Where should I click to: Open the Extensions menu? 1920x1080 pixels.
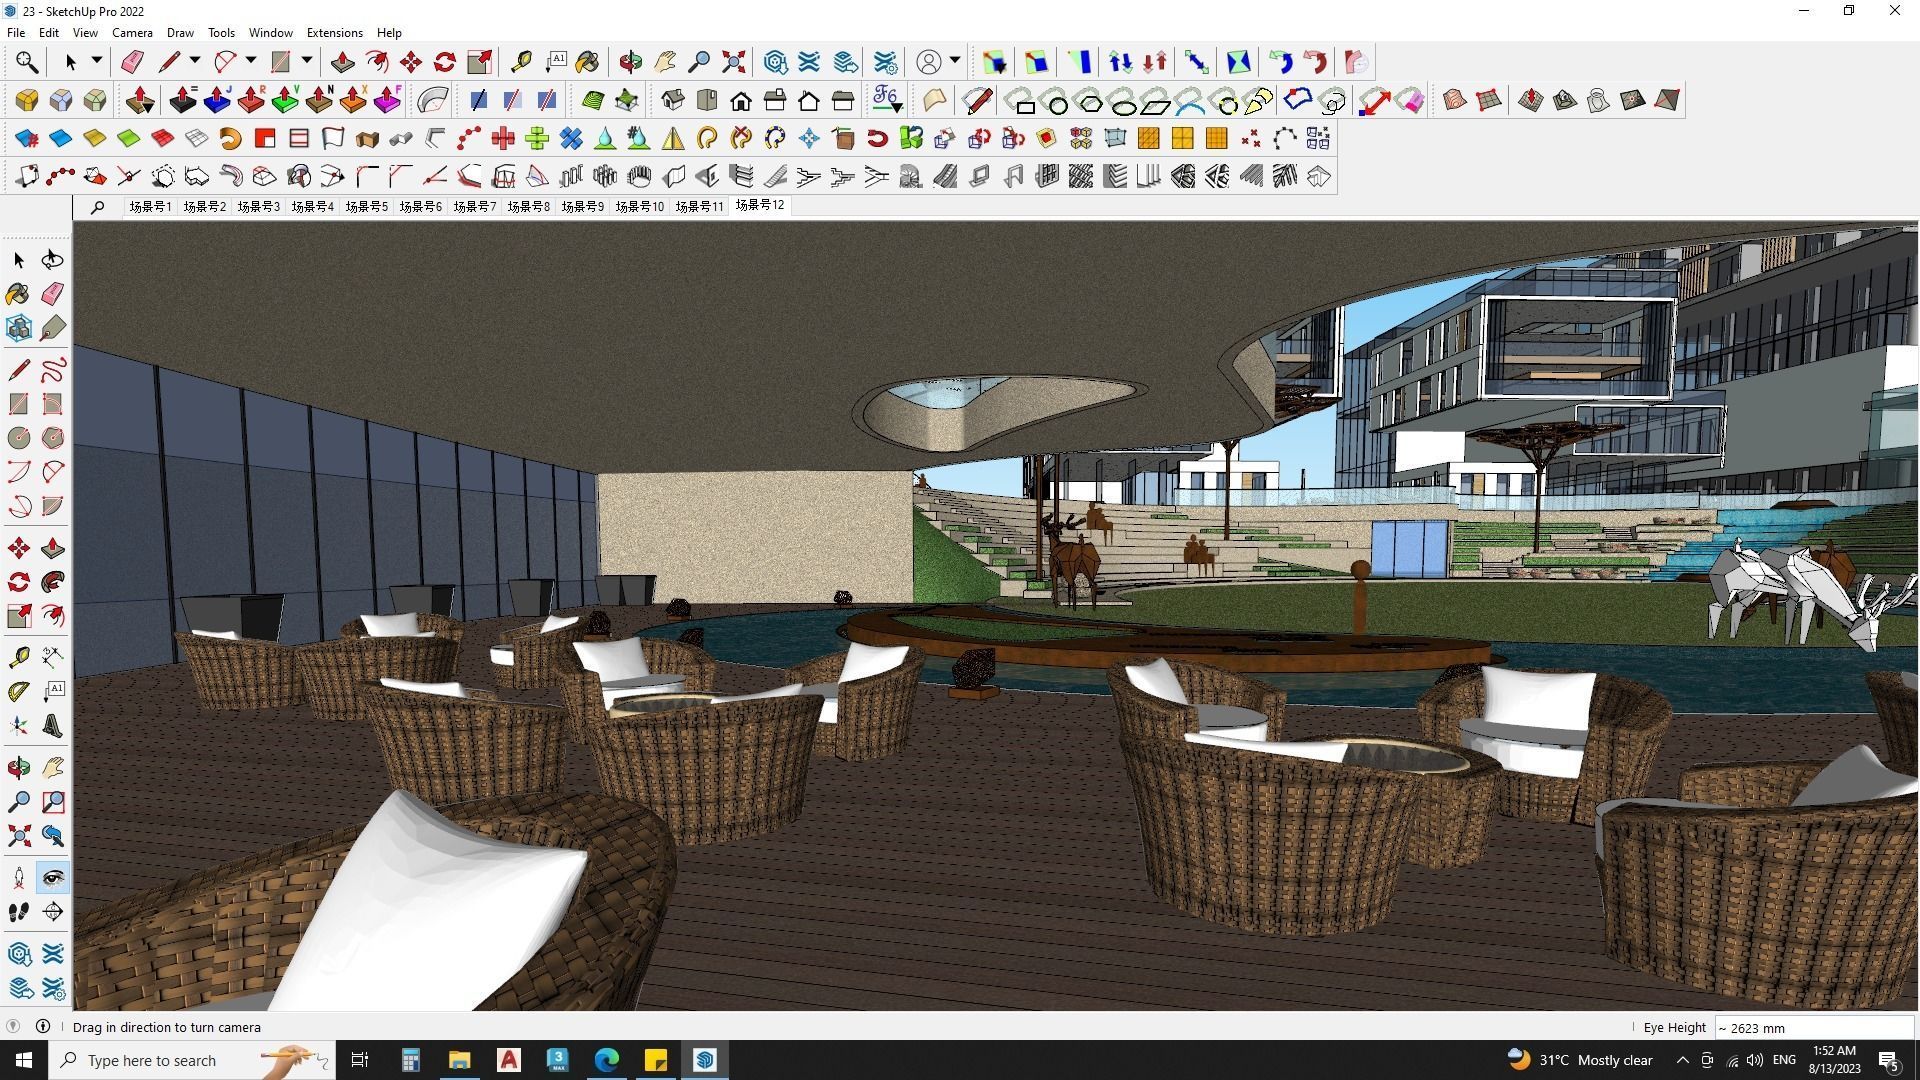[334, 32]
